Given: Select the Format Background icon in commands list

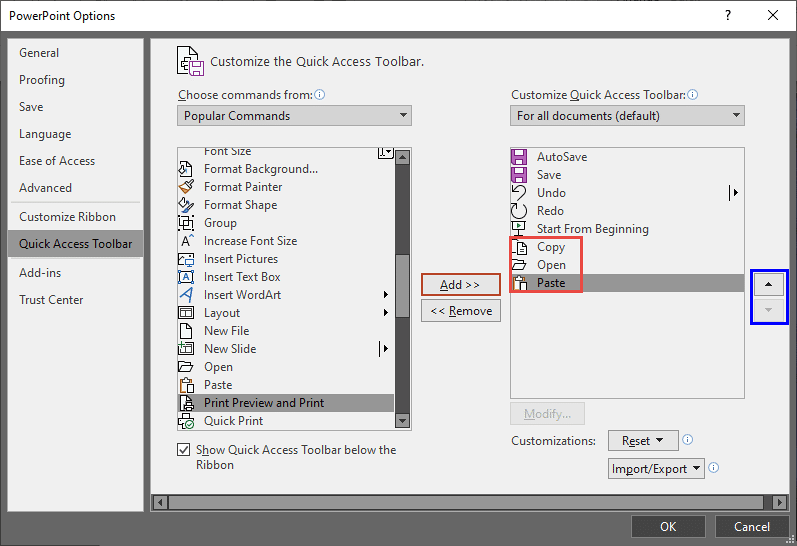Looking at the screenshot, I should point(186,169).
